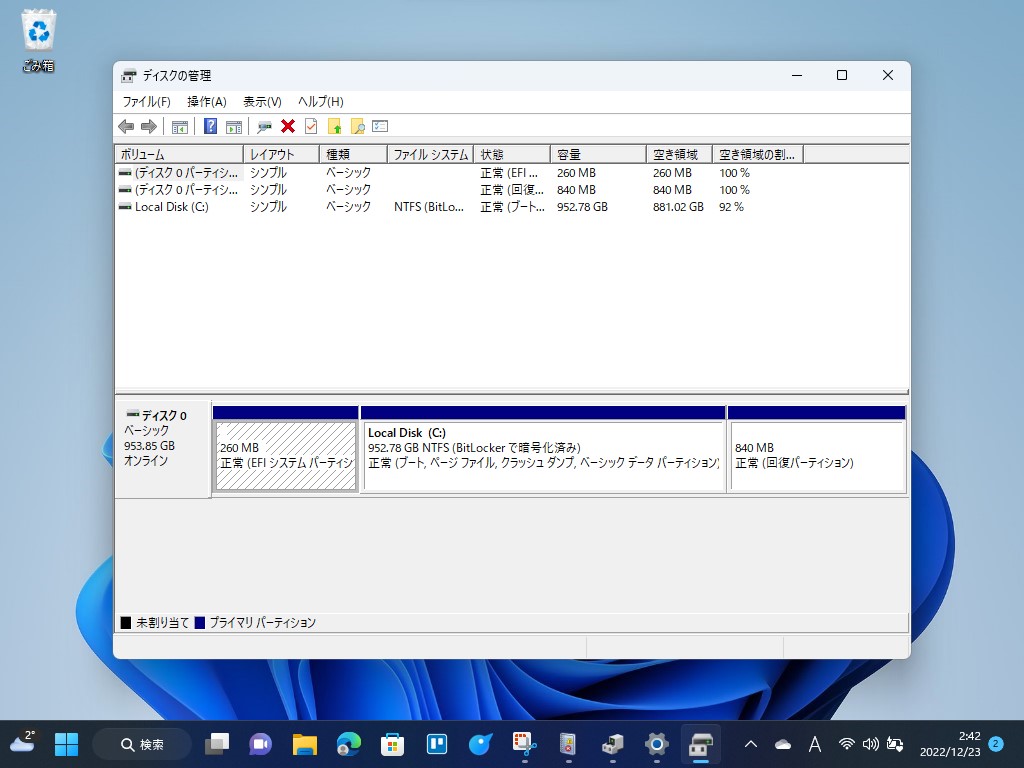The height and width of the screenshot is (768, 1024).
Task: Open the 操作(A) menu
Action: 207,101
